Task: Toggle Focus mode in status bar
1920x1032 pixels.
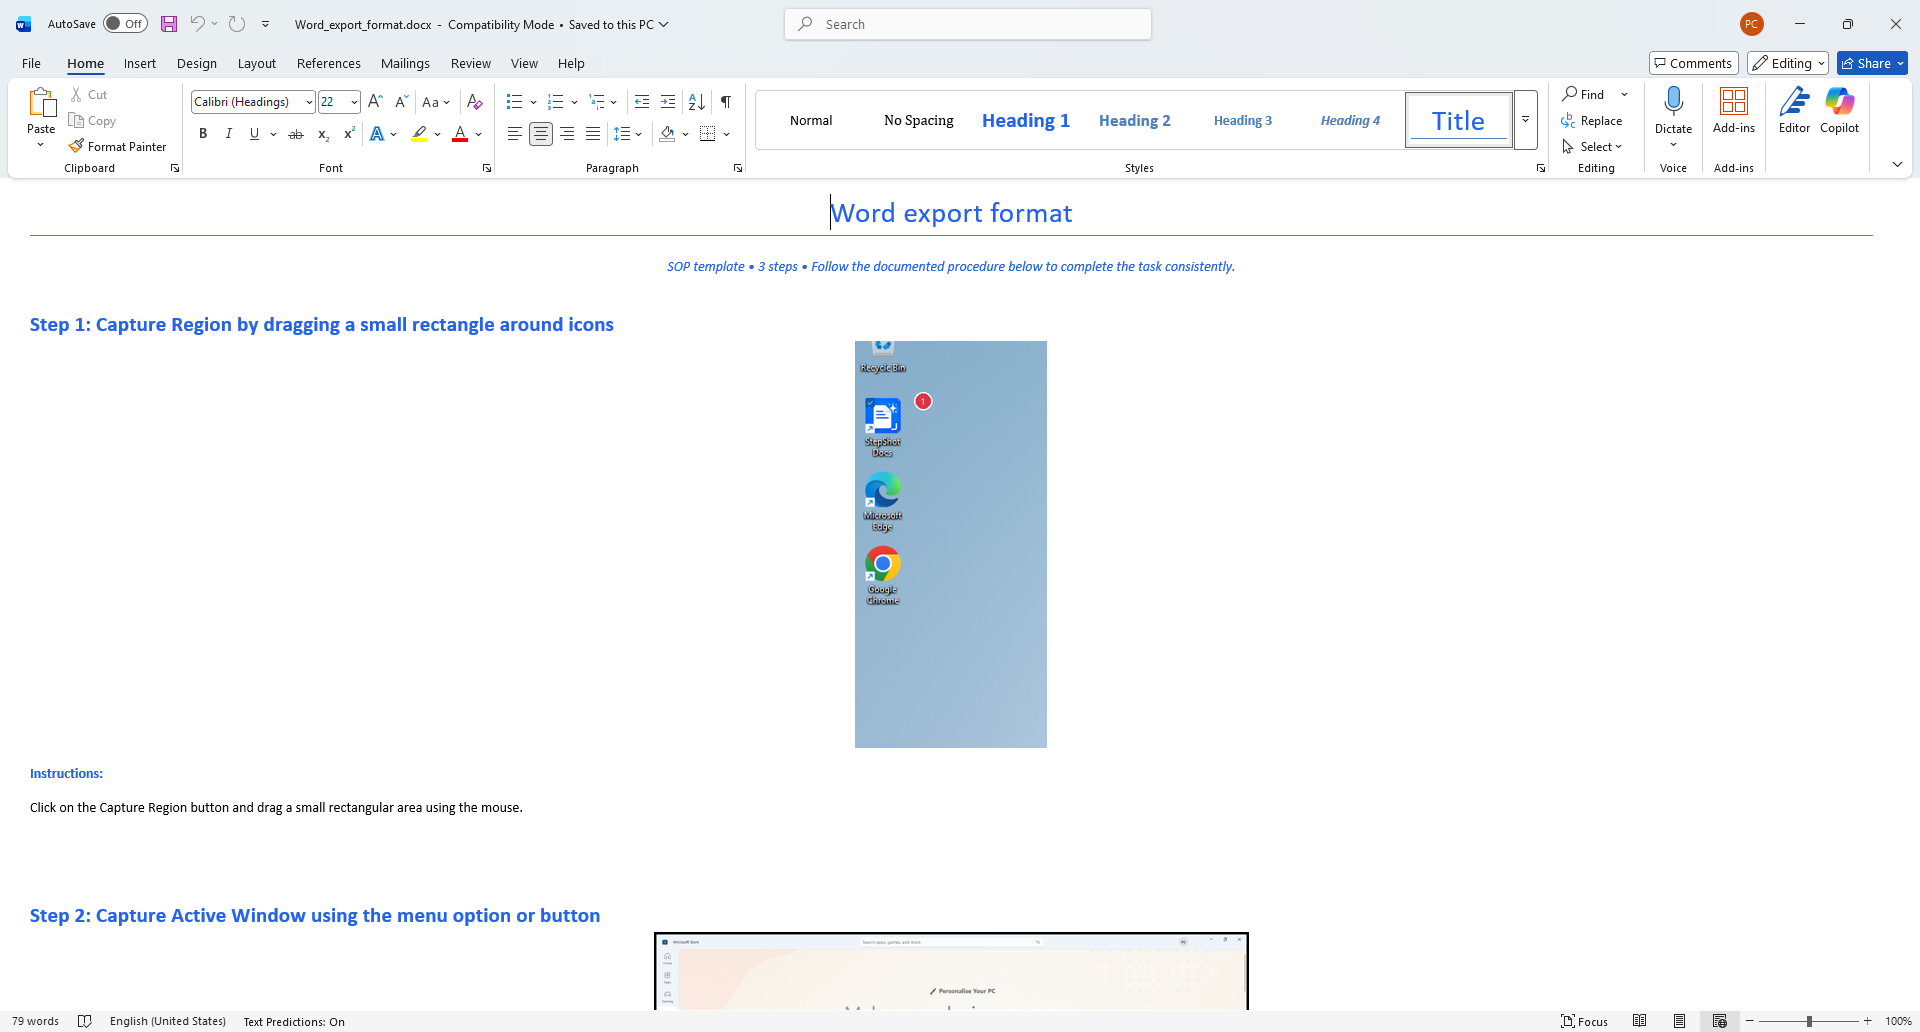Action: (x=1585, y=1021)
